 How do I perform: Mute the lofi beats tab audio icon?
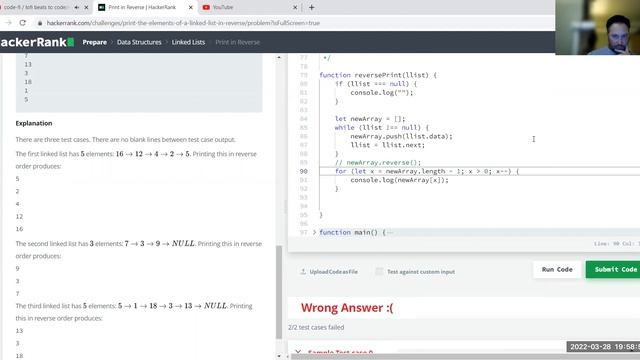pos(76,7)
